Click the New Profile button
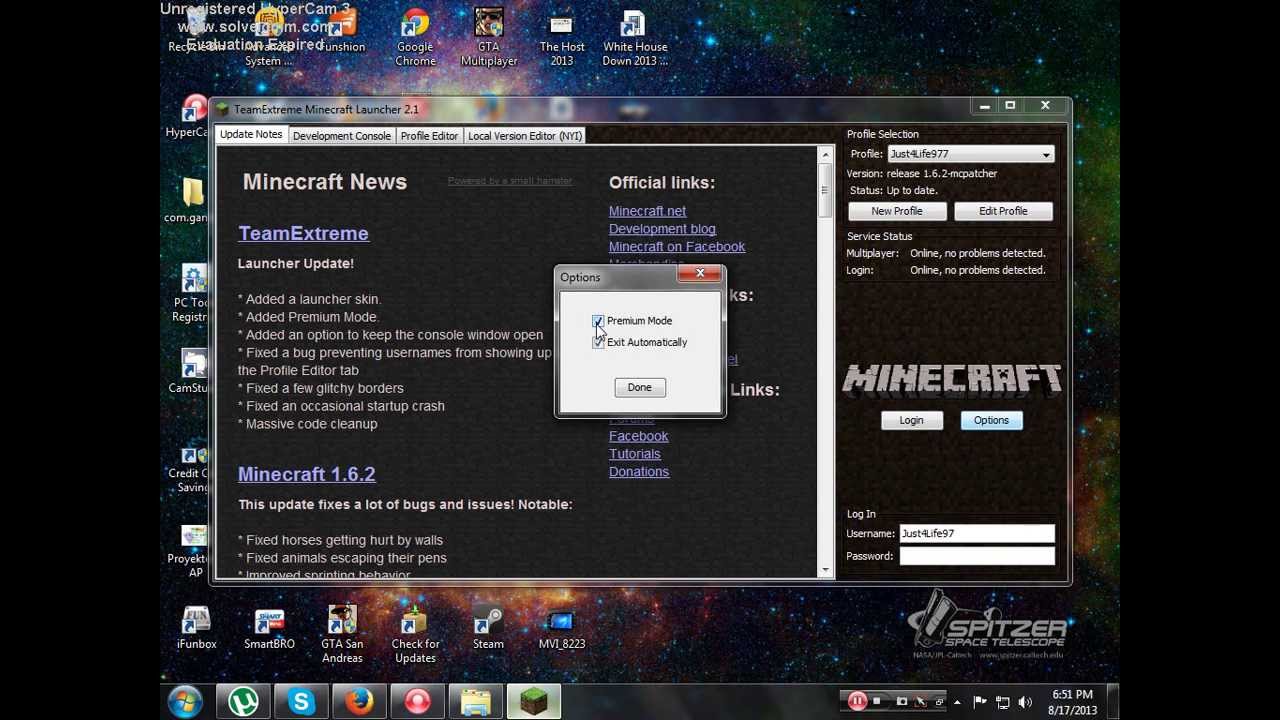 pos(896,211)
